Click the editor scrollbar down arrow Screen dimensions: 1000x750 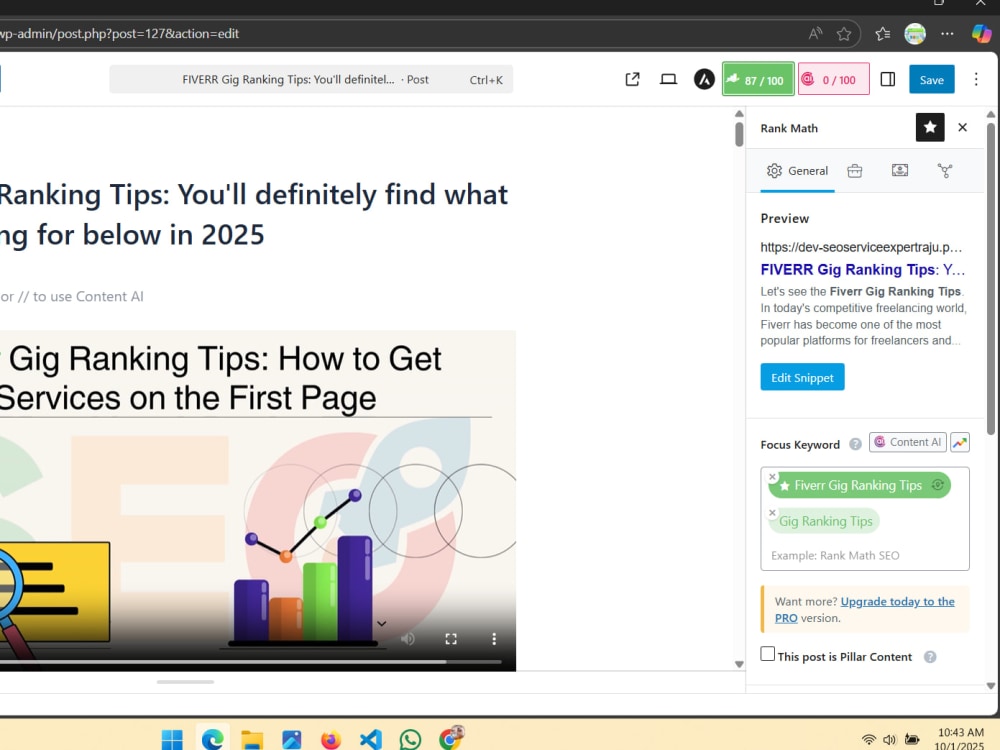pos(739,664)
